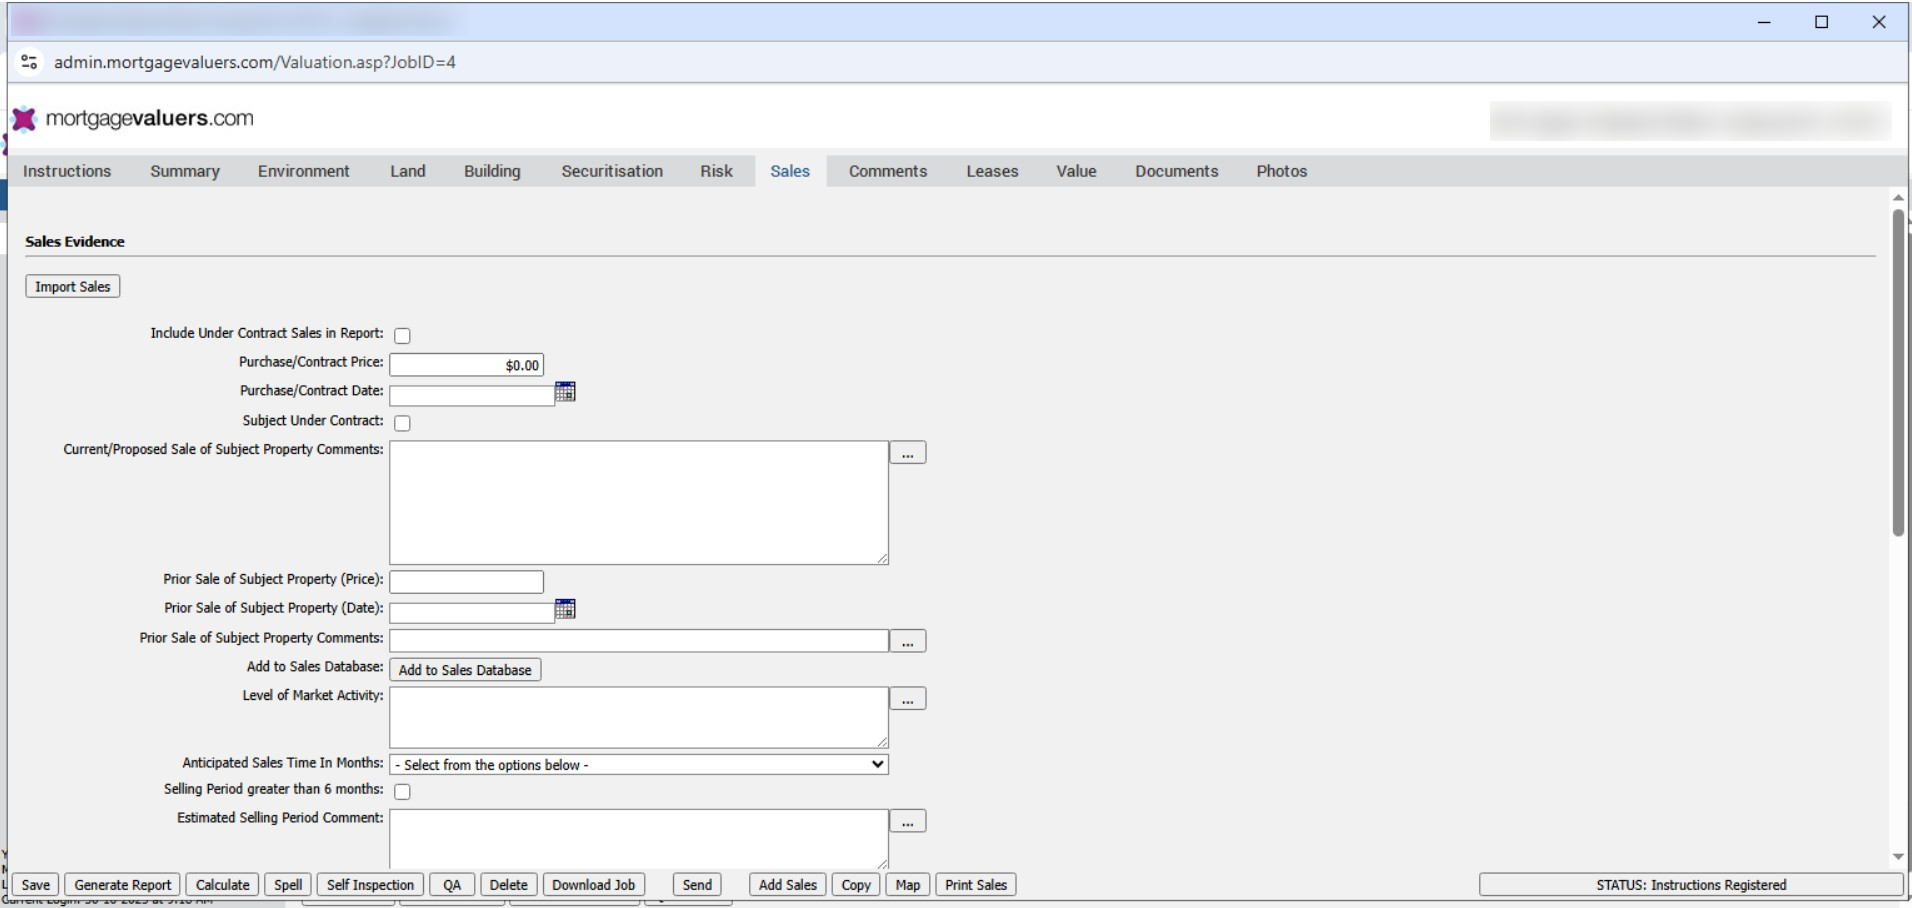Screen dimensions: 1912x908
Task: Open the Purchase/Contract Date calendar icon
Action: point(565,392)
